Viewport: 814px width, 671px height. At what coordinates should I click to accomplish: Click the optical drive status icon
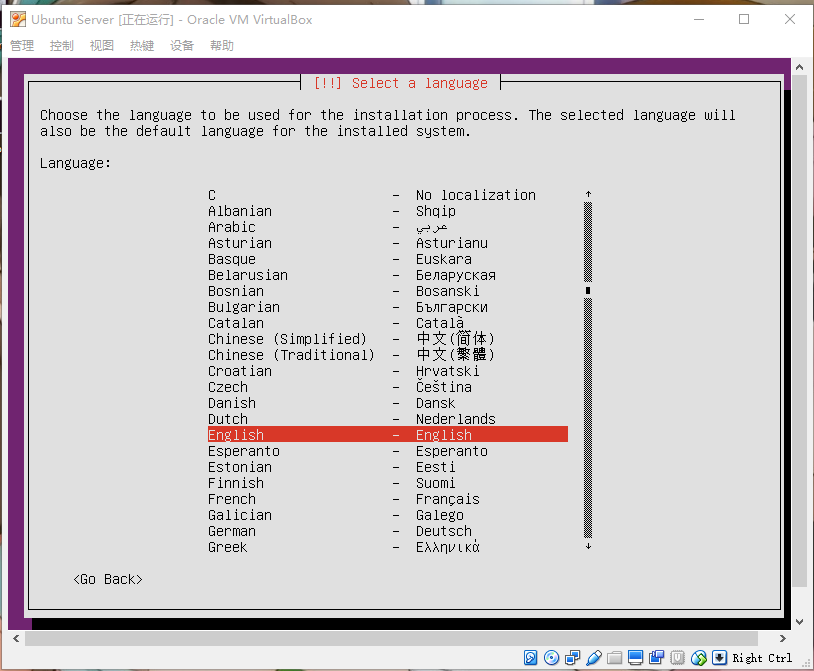click(551, 658)
